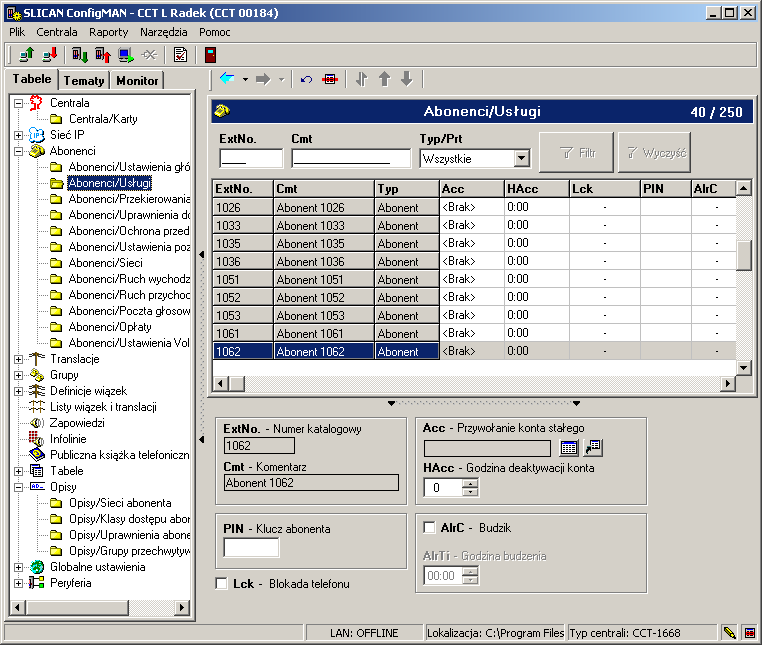Click the red delete record icon
The height and width of the screenshot is (645, 762).
point(330,79)
